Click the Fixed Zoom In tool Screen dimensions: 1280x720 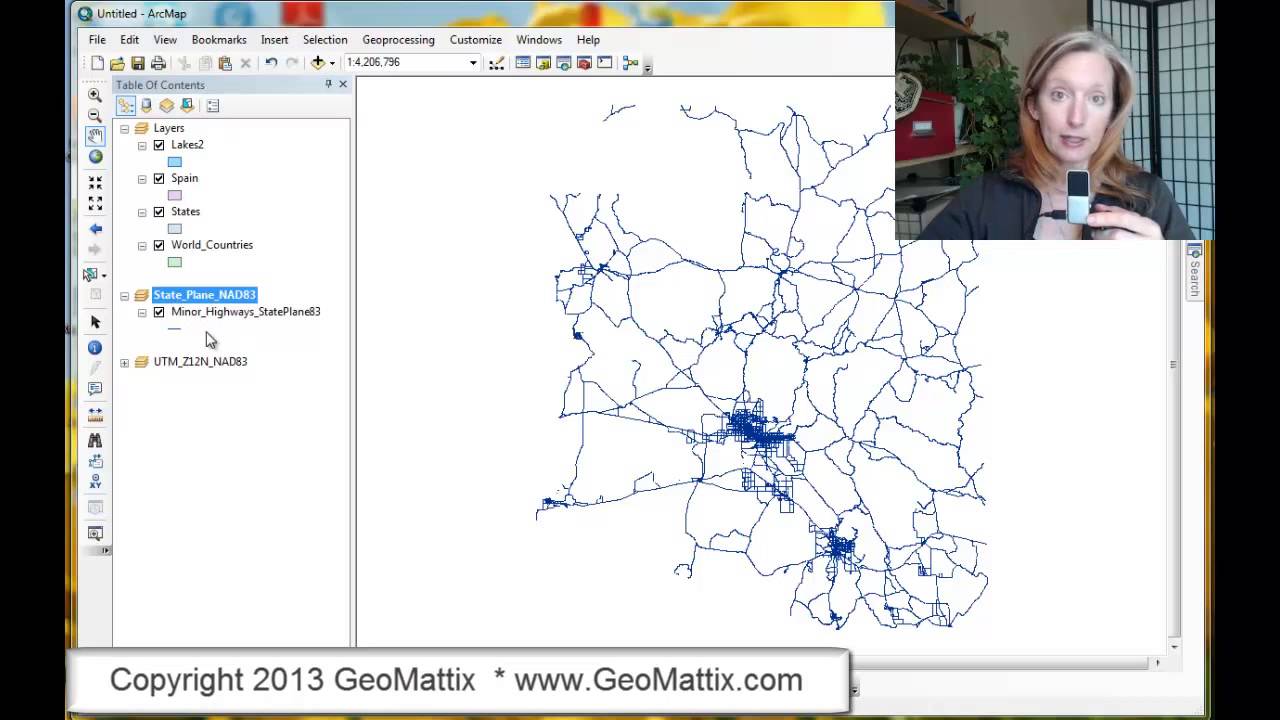tap(95, 183)
